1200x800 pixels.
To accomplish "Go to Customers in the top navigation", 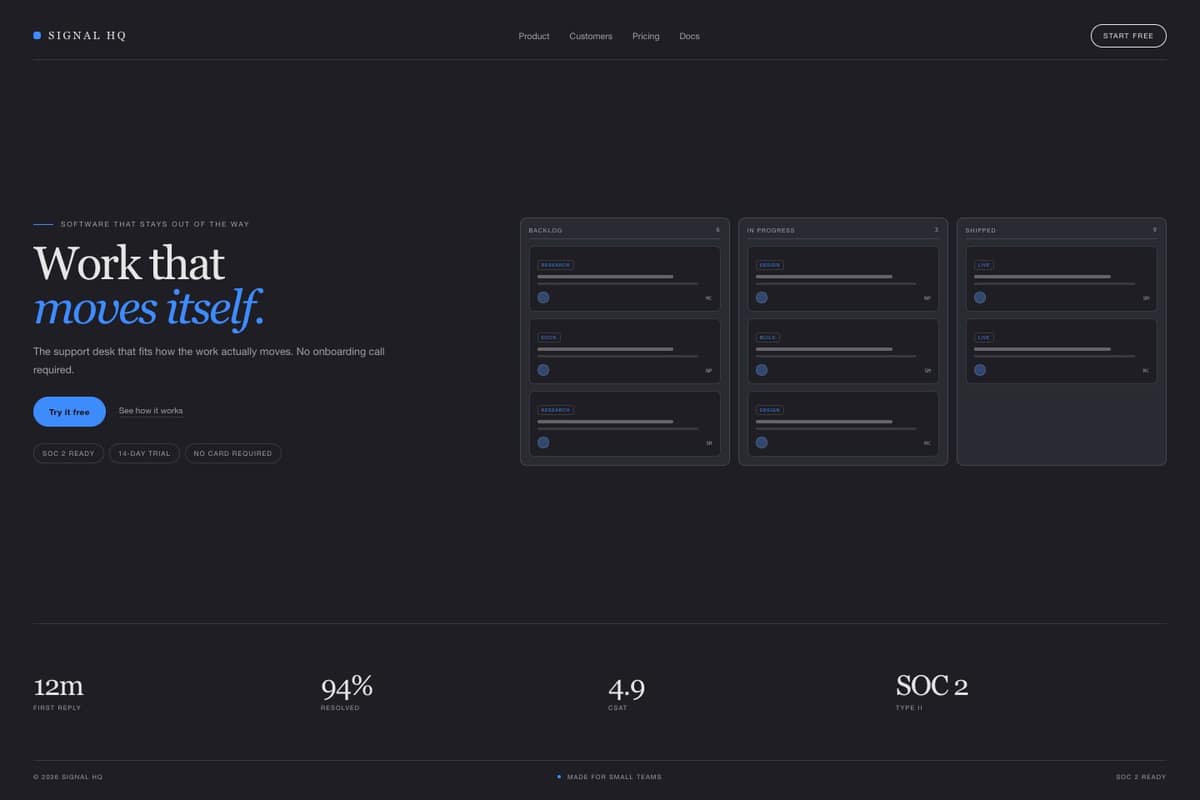I will pyautogui.click(x=591, y=36).
